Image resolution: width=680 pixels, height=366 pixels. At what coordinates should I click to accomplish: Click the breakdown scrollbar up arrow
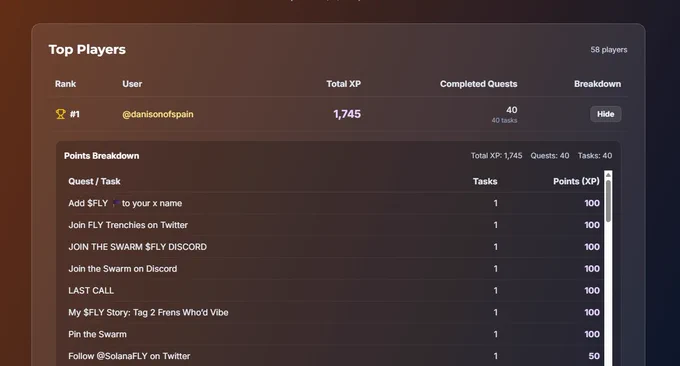(x=608, y=175)
